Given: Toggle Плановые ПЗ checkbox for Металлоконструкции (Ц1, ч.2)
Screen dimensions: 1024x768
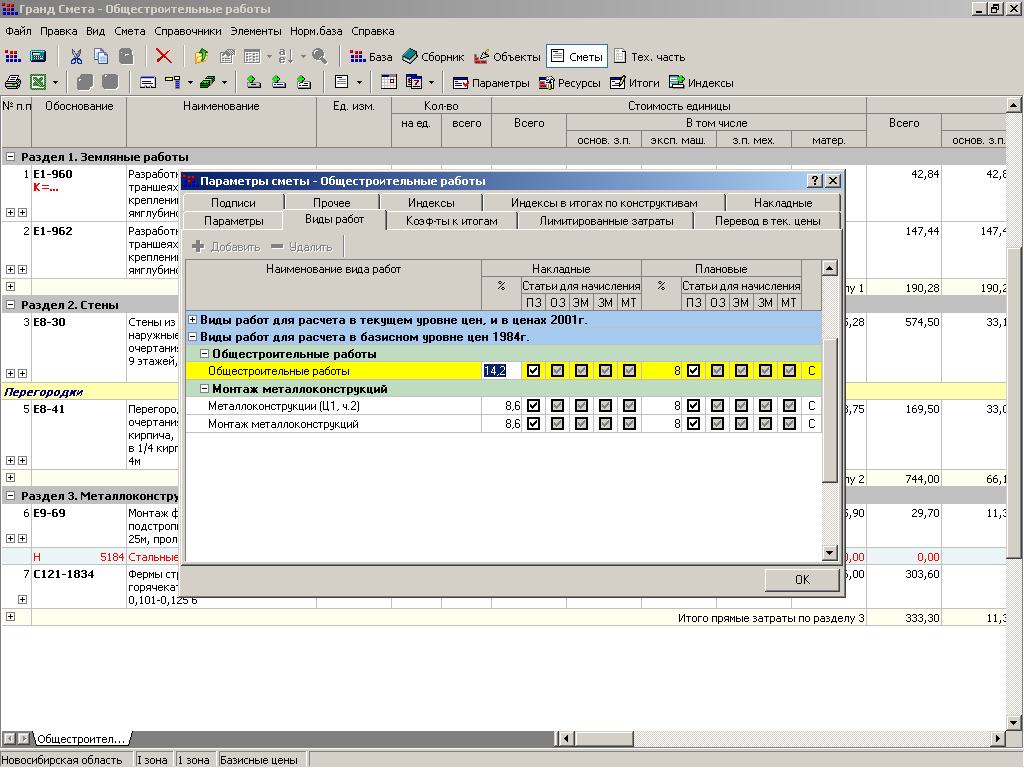Looking at the screenshot, I should click(694, 406).
